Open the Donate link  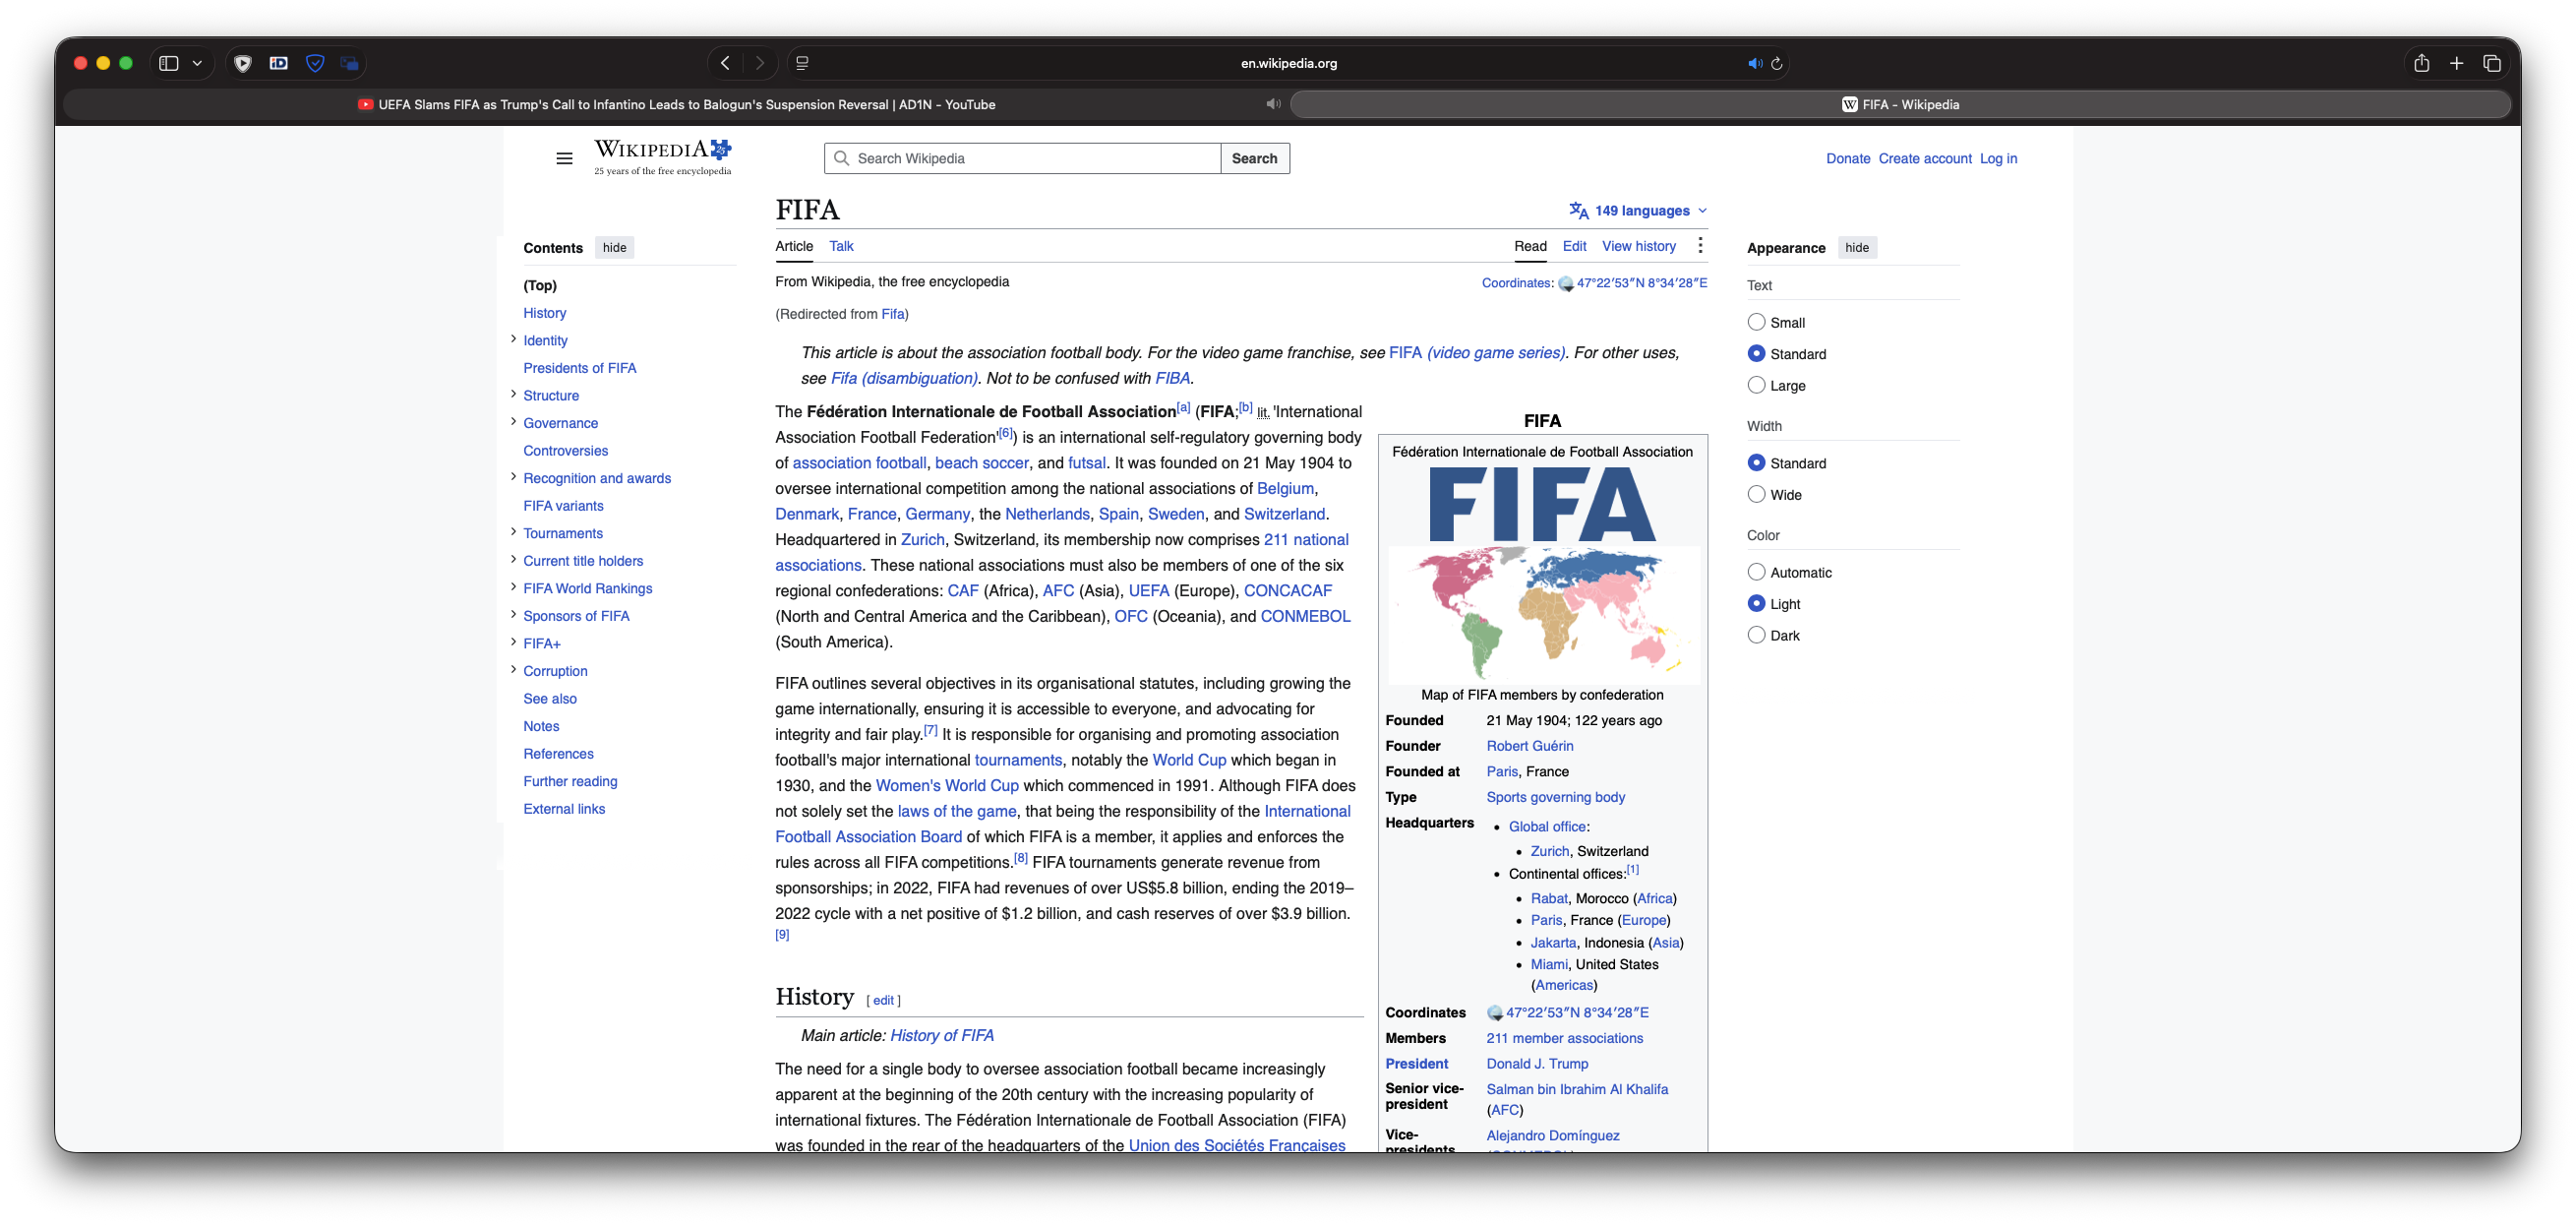pyautogui.click(x=1848, y=158)
